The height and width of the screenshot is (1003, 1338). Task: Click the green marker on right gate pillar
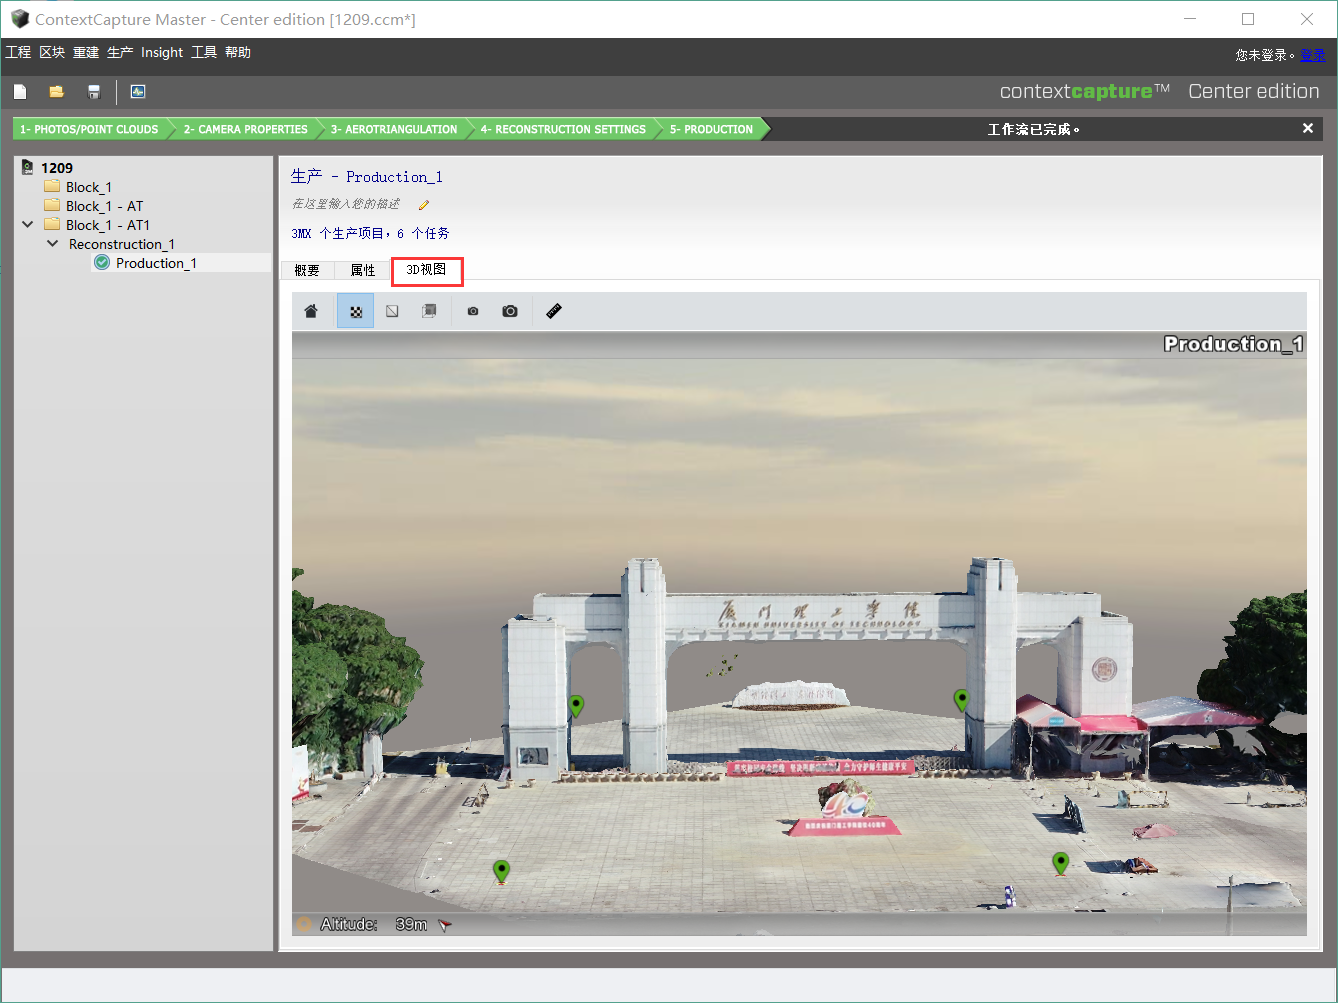click(961, 700)
